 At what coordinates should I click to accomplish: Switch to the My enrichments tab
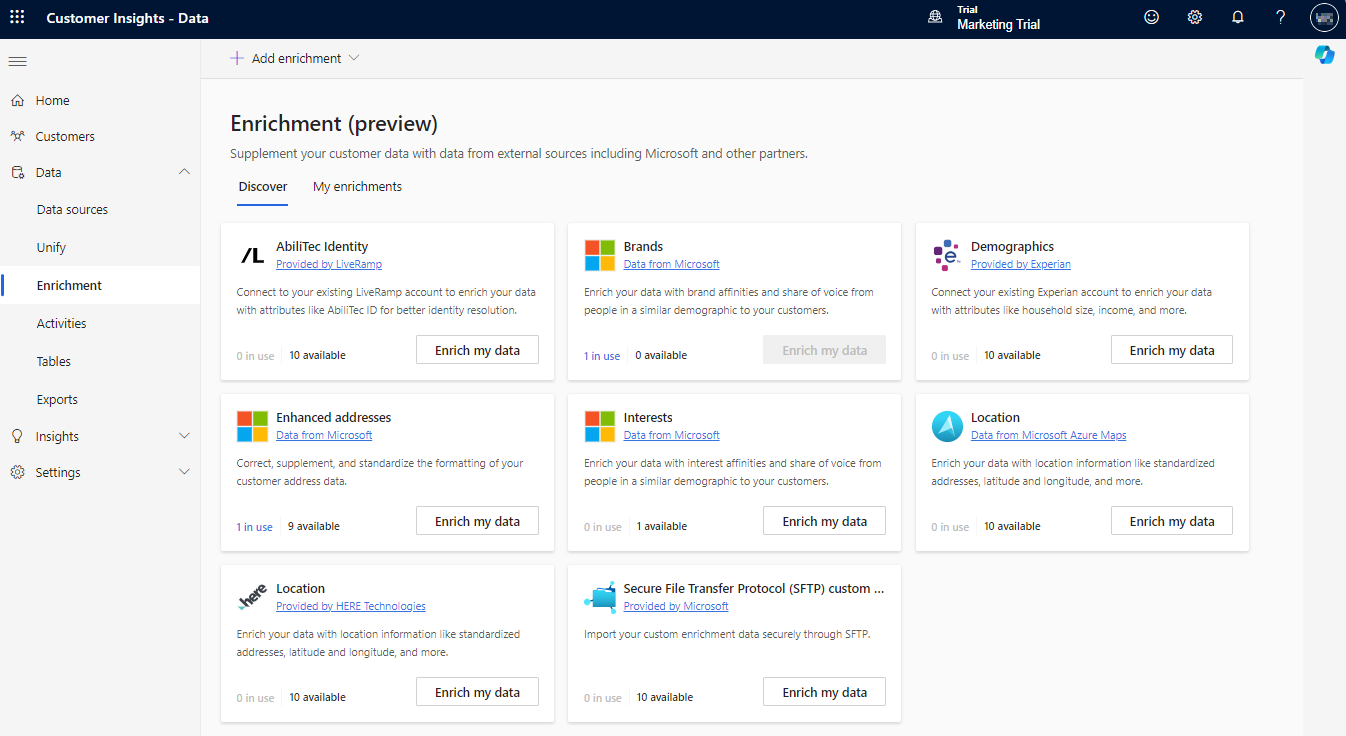click(357, 186)
